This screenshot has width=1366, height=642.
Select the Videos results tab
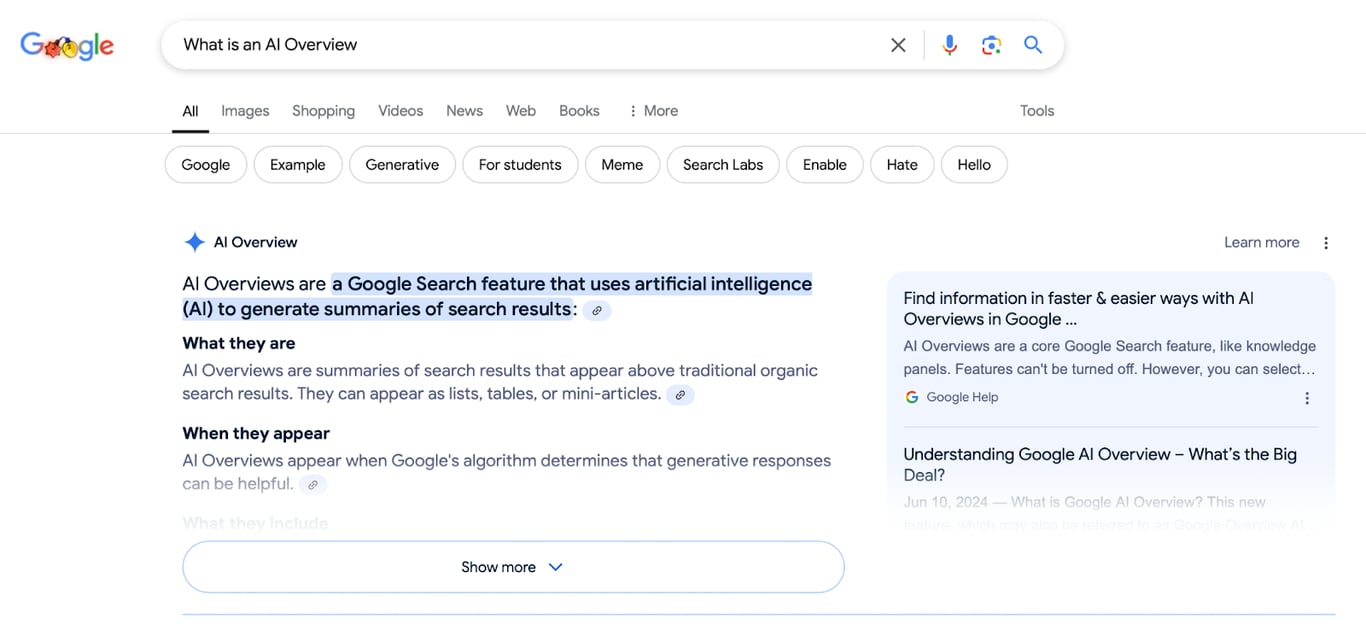[400, 111]
